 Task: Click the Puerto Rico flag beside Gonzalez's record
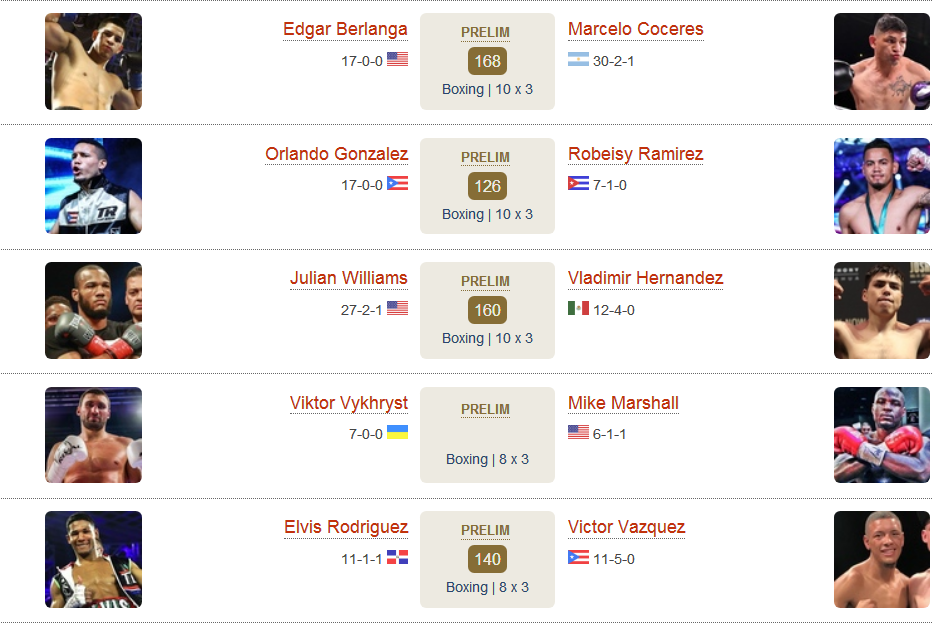pyautogui.click(x=398, y=183)
